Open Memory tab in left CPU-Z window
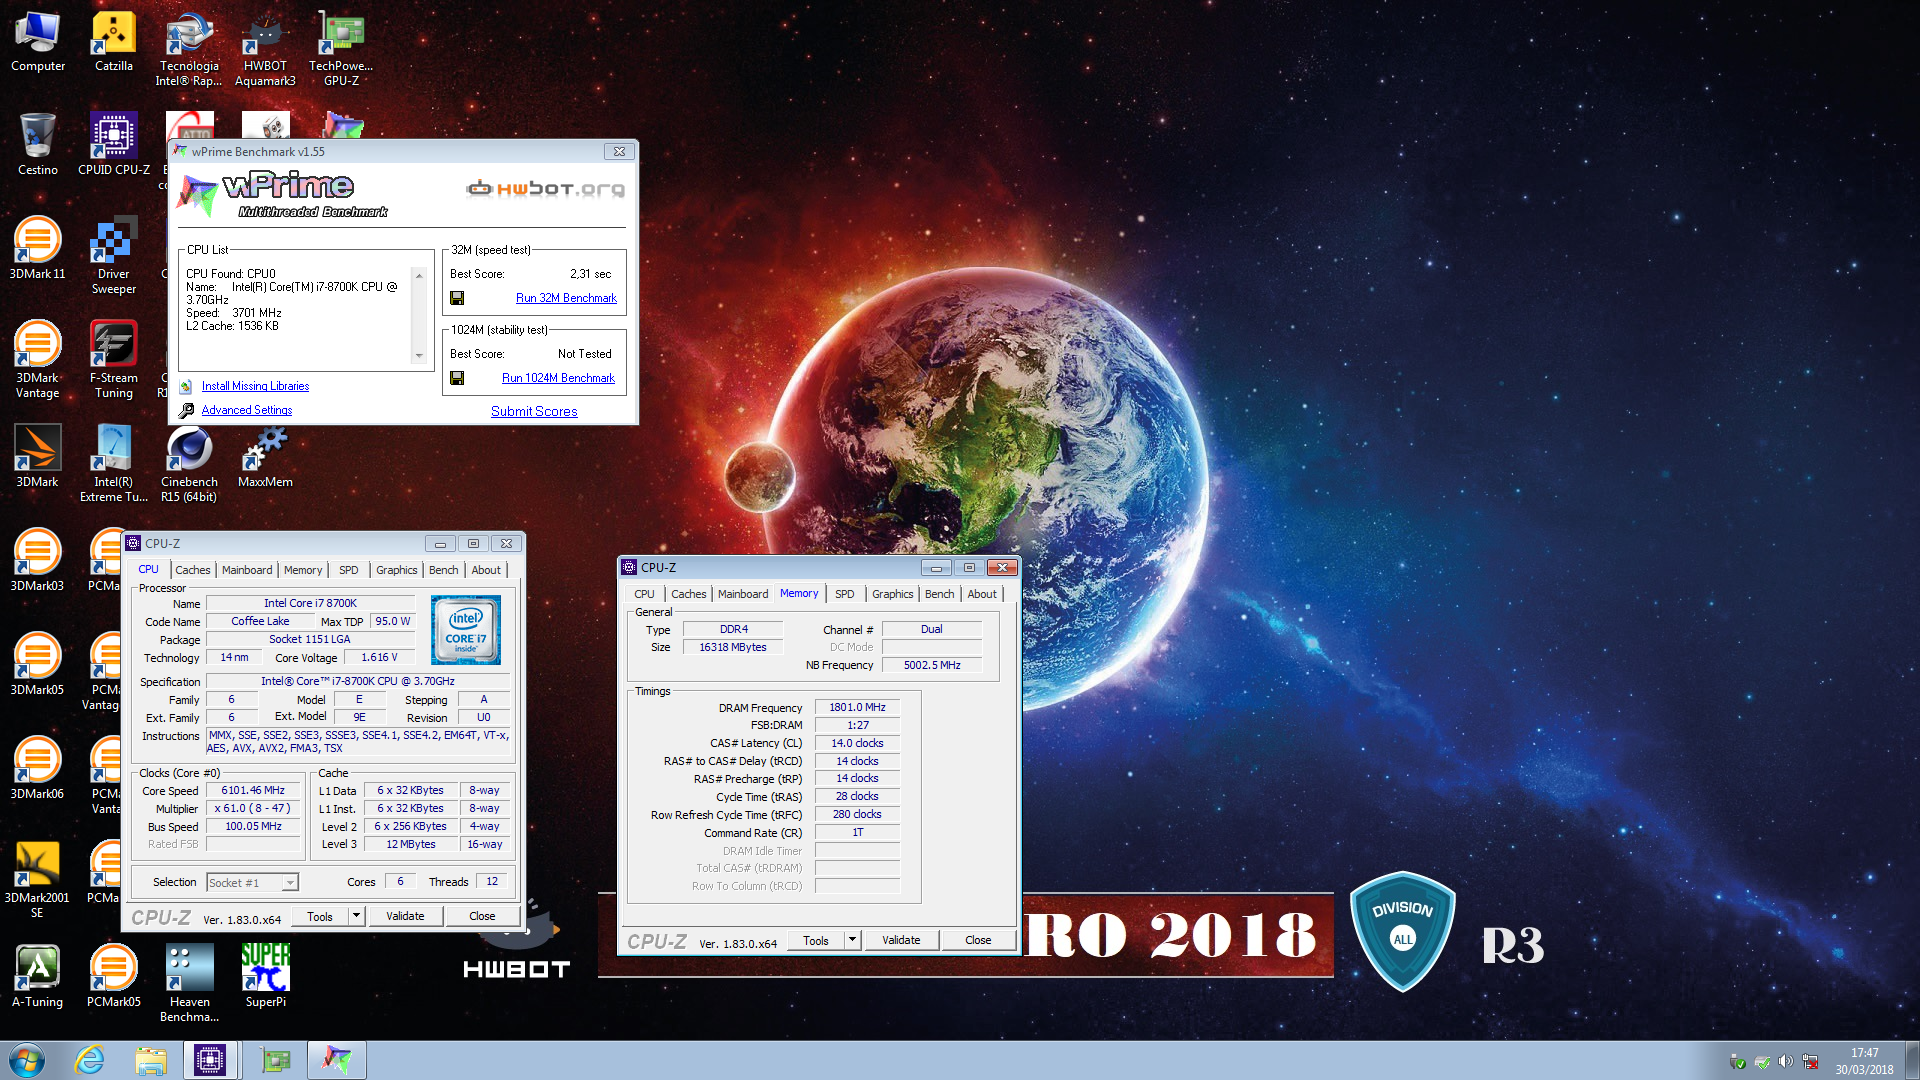The width and height of the screenshot is (1920, 1080). (x=303, y=570)
